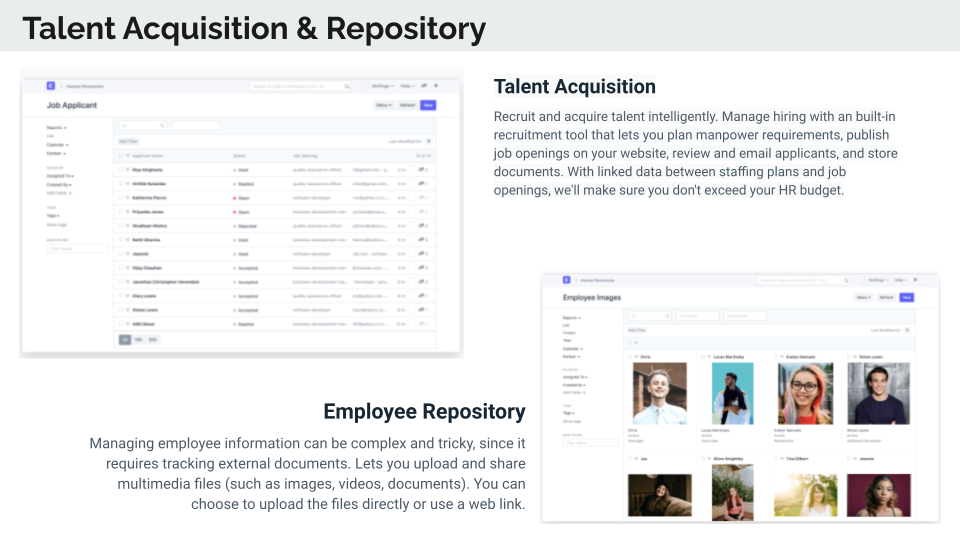Click Refresh button on Employee Images page
Screen dimensions: 960x540
pyautogui.click(x=887, y=297)
